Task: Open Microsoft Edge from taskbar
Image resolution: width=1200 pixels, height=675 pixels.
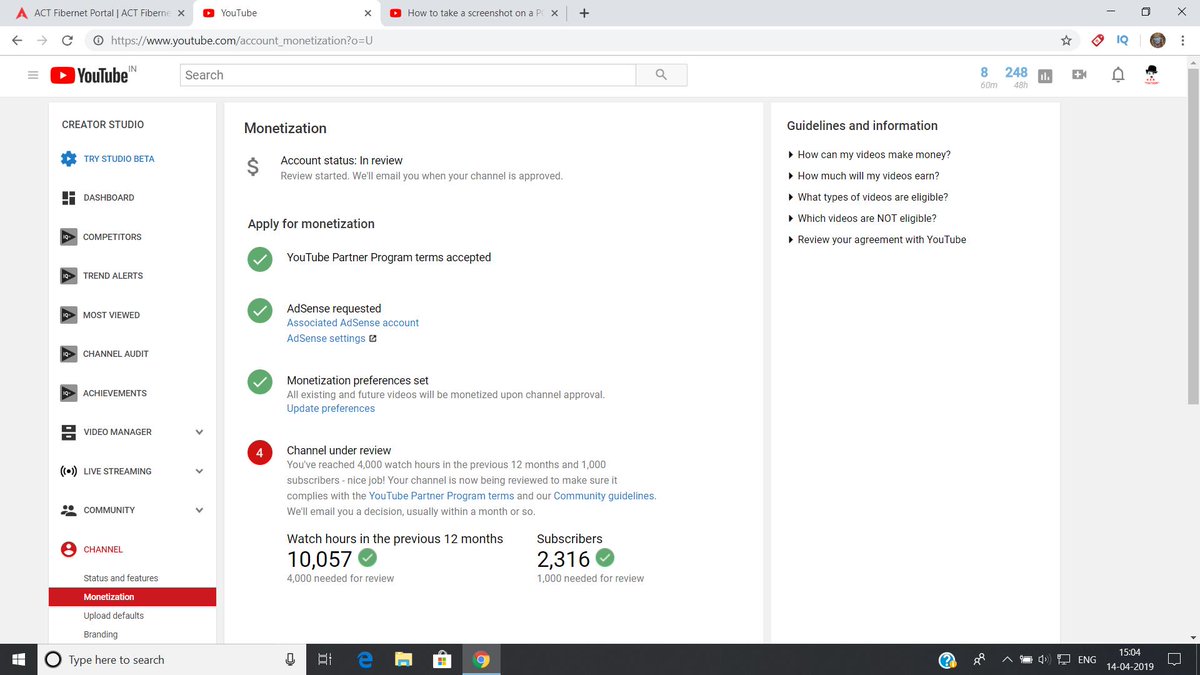Action: pos(365,660)
